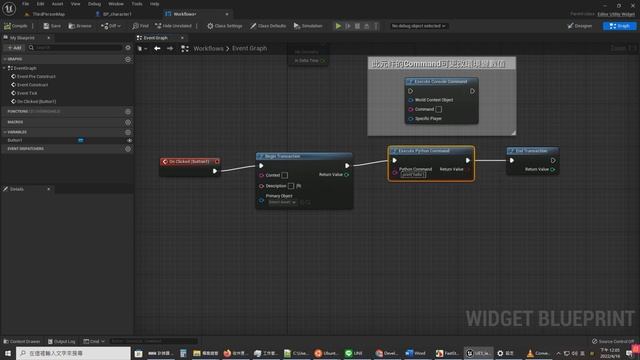The image size is (640, 360).
Task: Click the My Blueprint search field
Action: point(76,48)
